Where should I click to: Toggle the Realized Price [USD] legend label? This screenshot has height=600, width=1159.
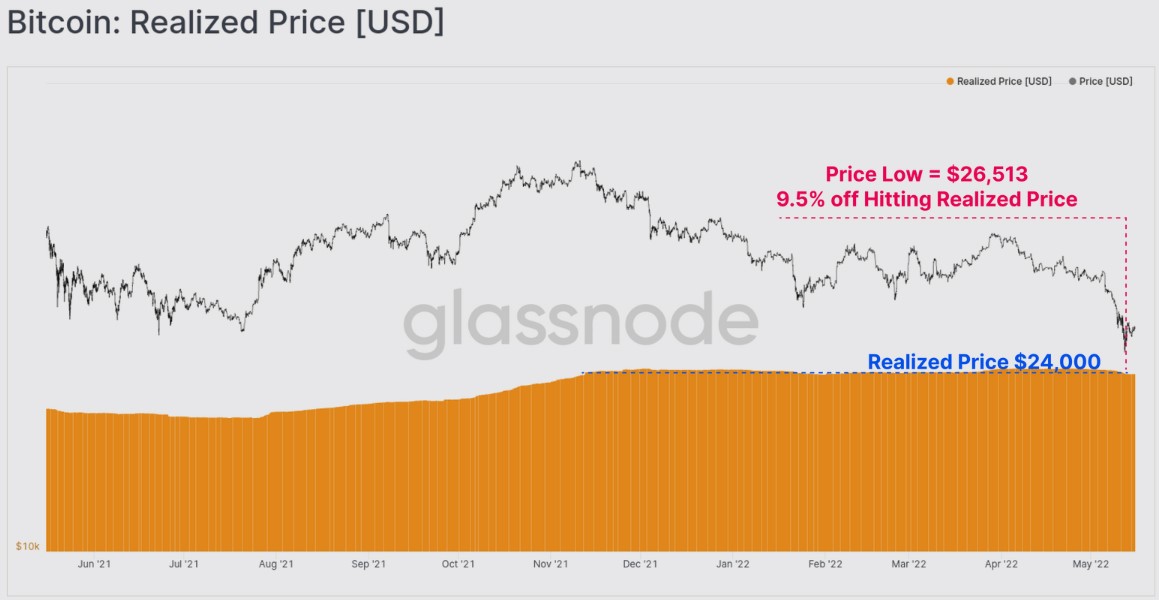coord(1003,81)
